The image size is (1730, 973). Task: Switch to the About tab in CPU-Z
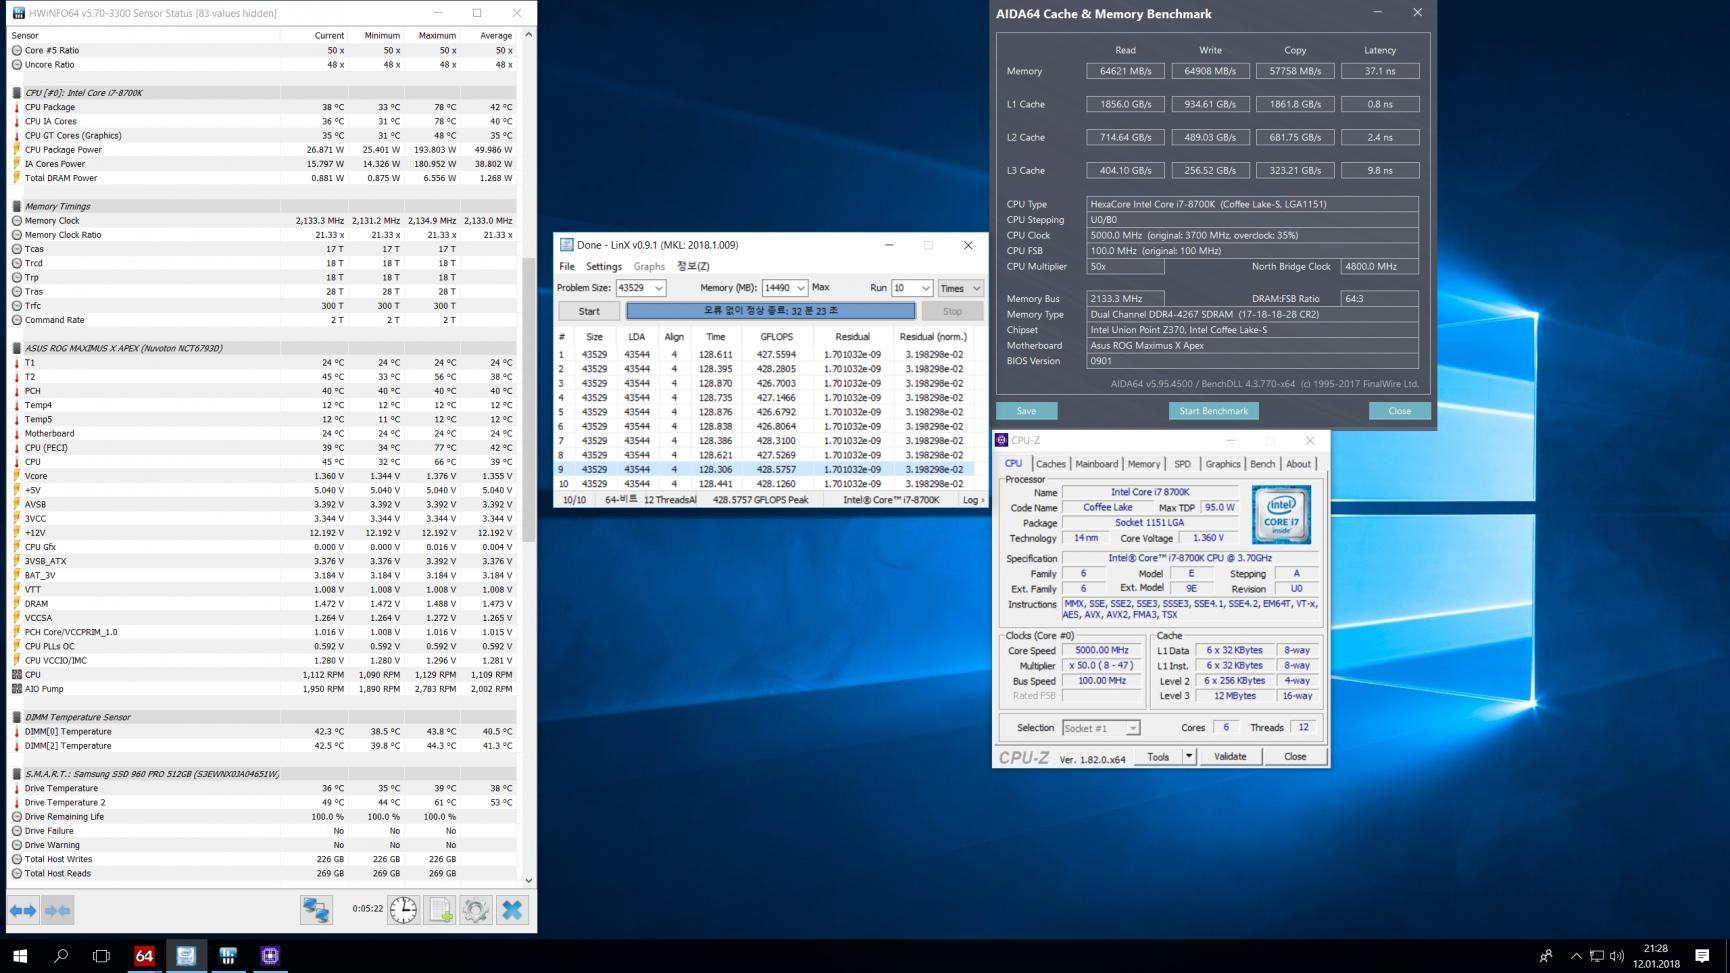[x=1298, y=464]
